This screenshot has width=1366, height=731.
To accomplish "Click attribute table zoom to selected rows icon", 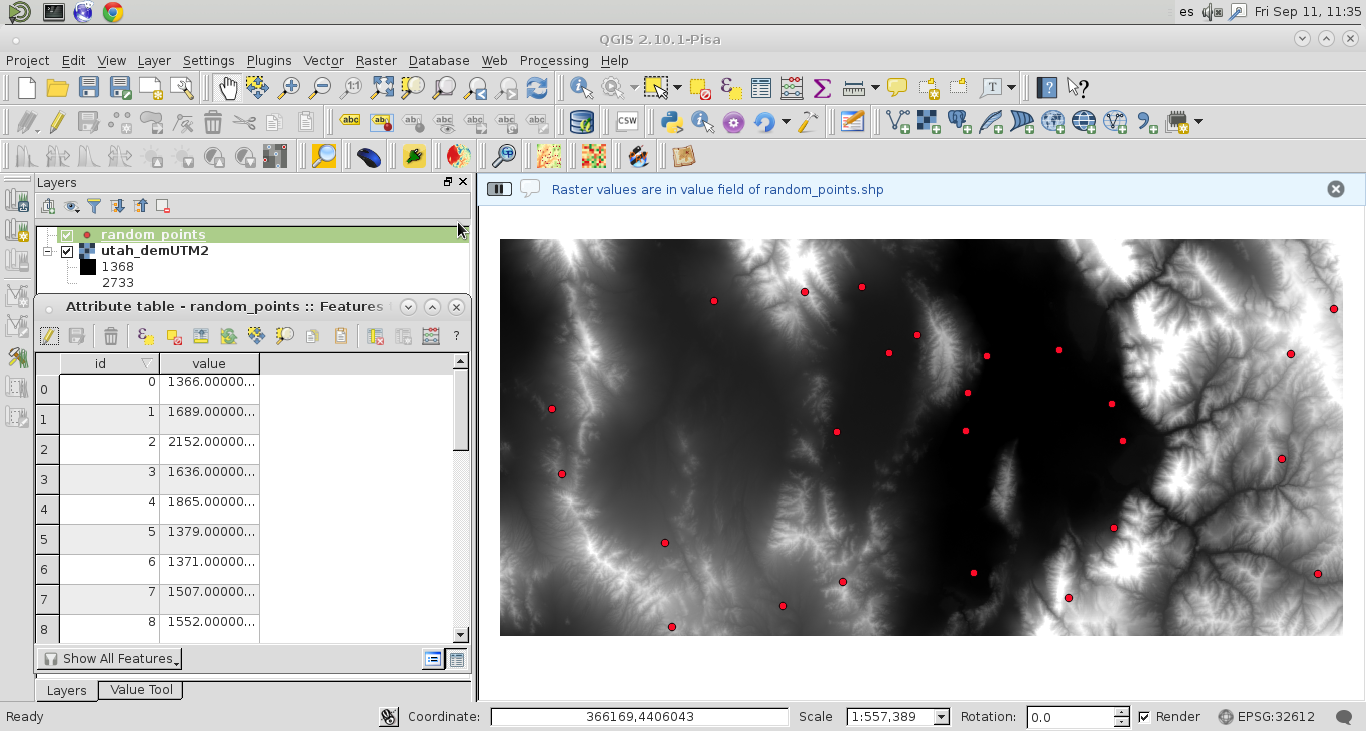I will pyautogui.click(x=285, y=336).
